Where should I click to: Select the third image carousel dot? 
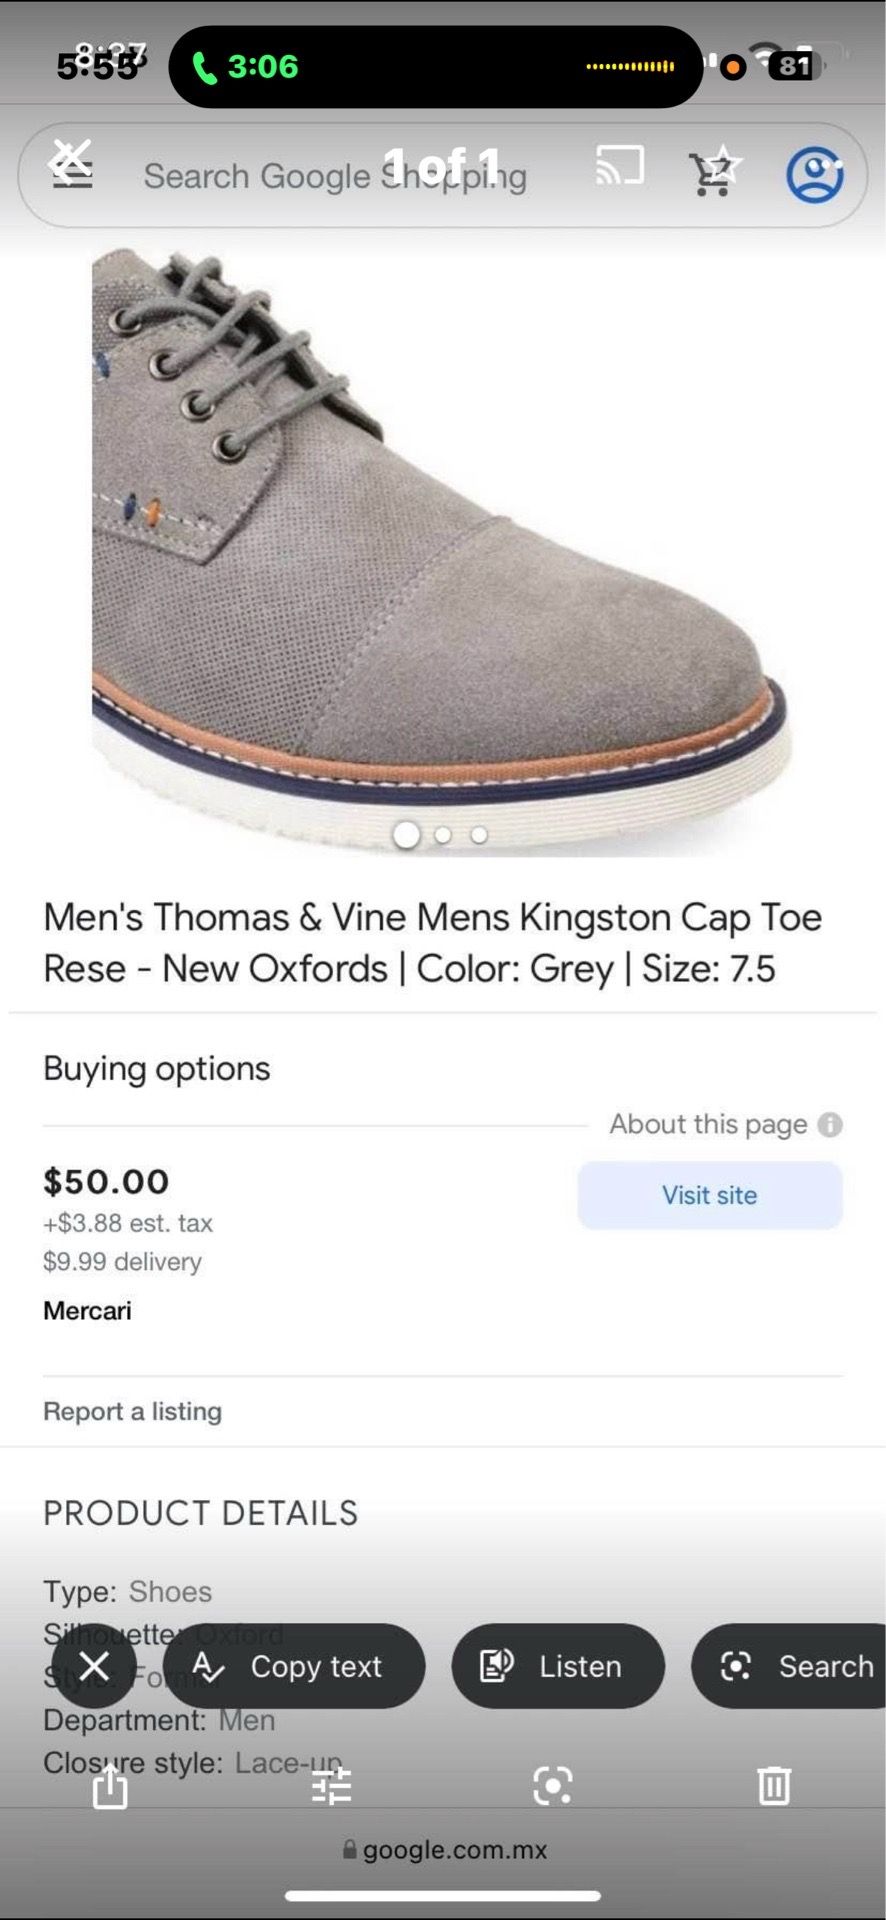point(479,835)
